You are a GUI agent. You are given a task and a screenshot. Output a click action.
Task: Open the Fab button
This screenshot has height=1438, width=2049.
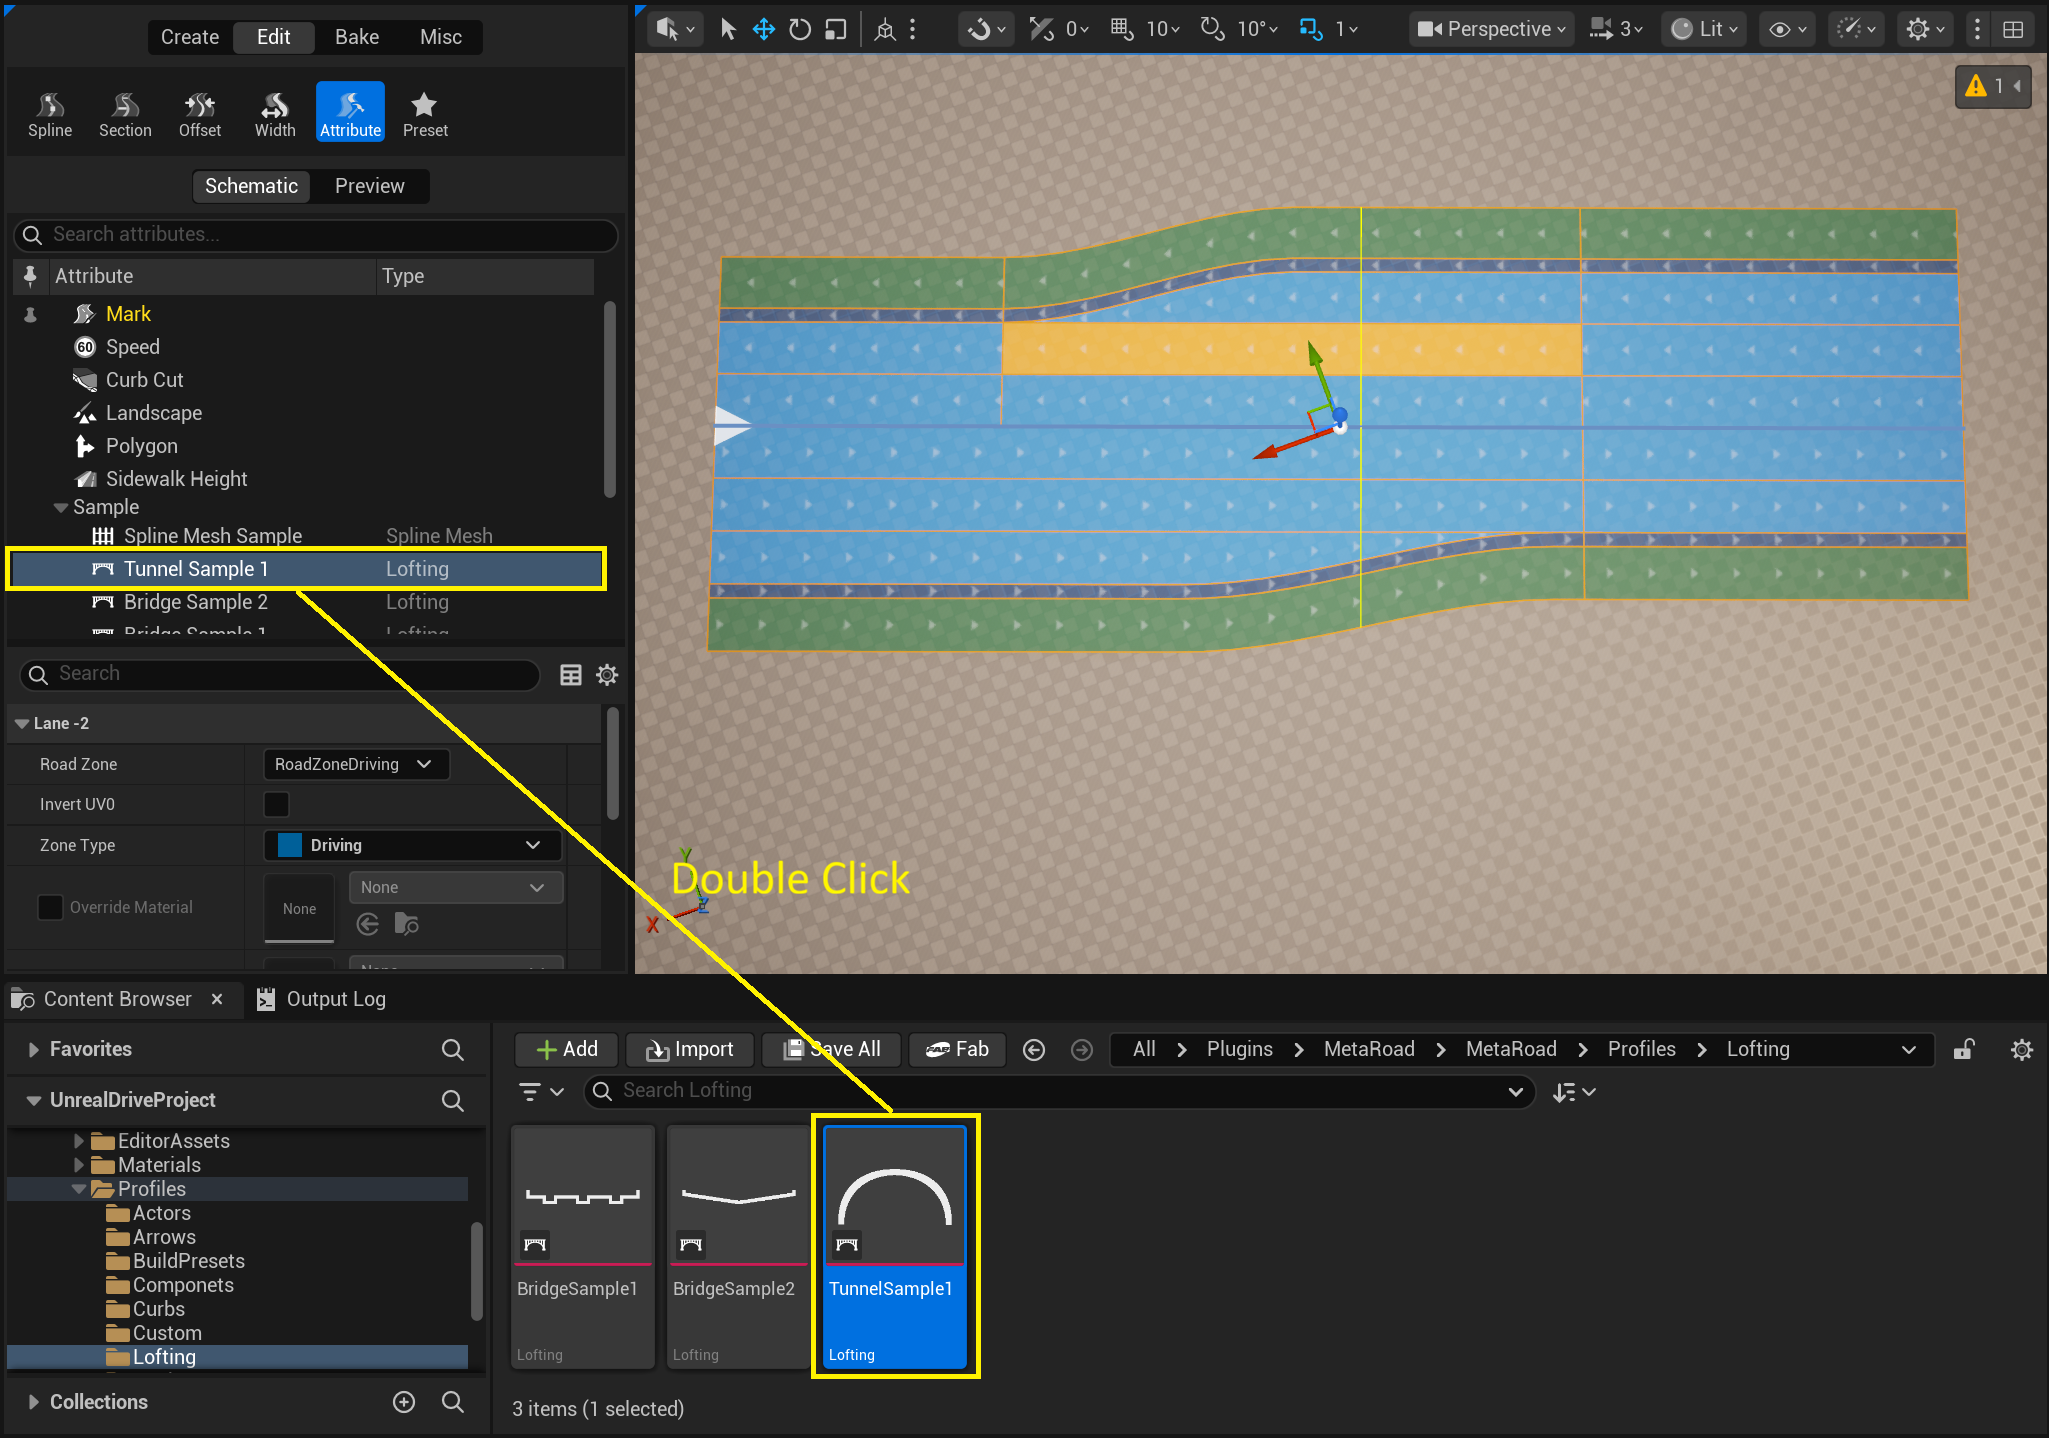pos(957,1050)
